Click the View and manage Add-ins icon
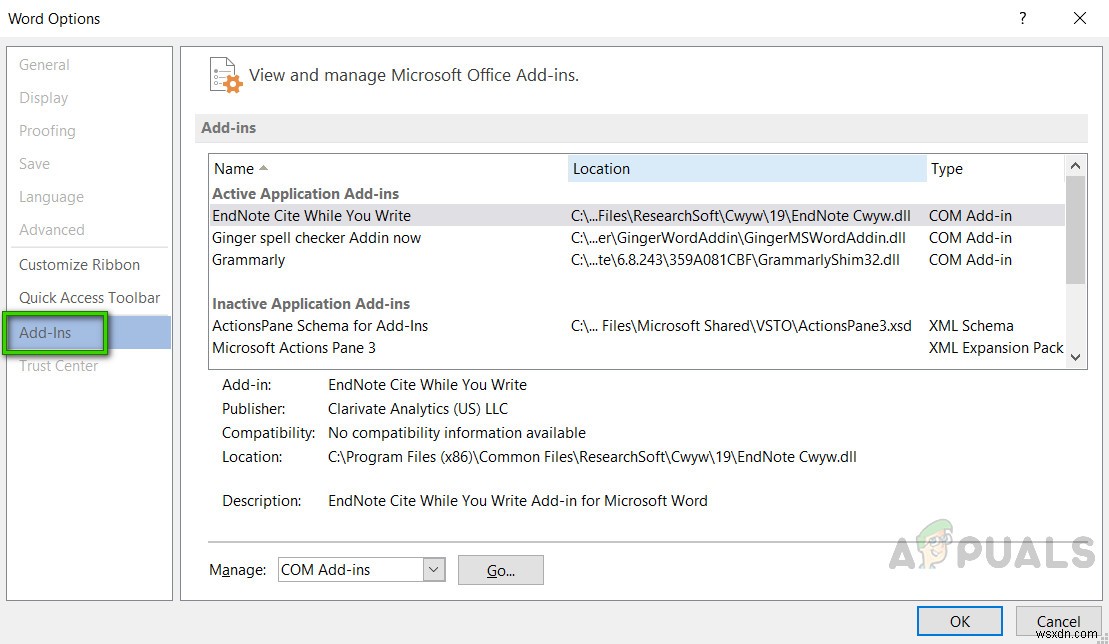The height and width of the screenshot is (644, 1109). pos(224,74)
